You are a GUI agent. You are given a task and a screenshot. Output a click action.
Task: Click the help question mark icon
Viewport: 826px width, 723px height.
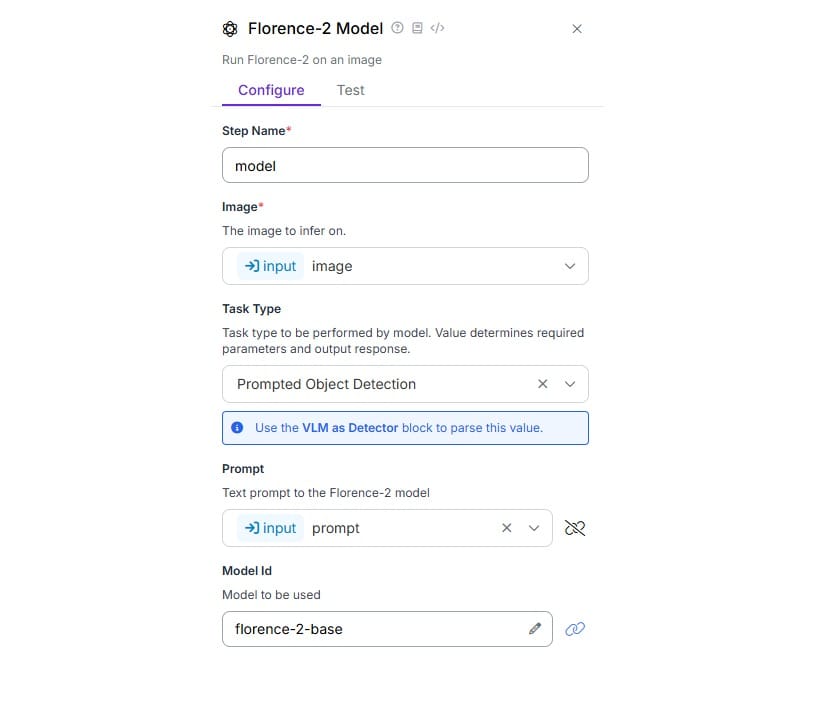(398, 28)
